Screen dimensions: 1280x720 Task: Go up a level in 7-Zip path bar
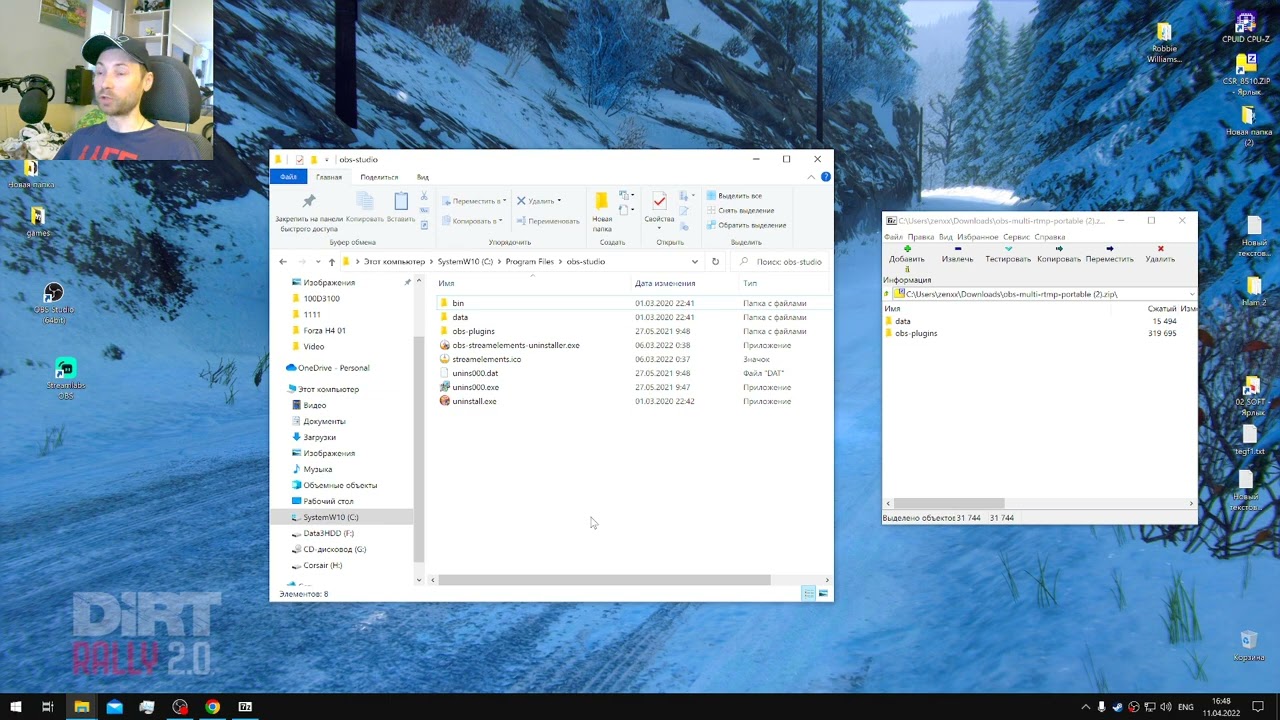click(887, 294)
